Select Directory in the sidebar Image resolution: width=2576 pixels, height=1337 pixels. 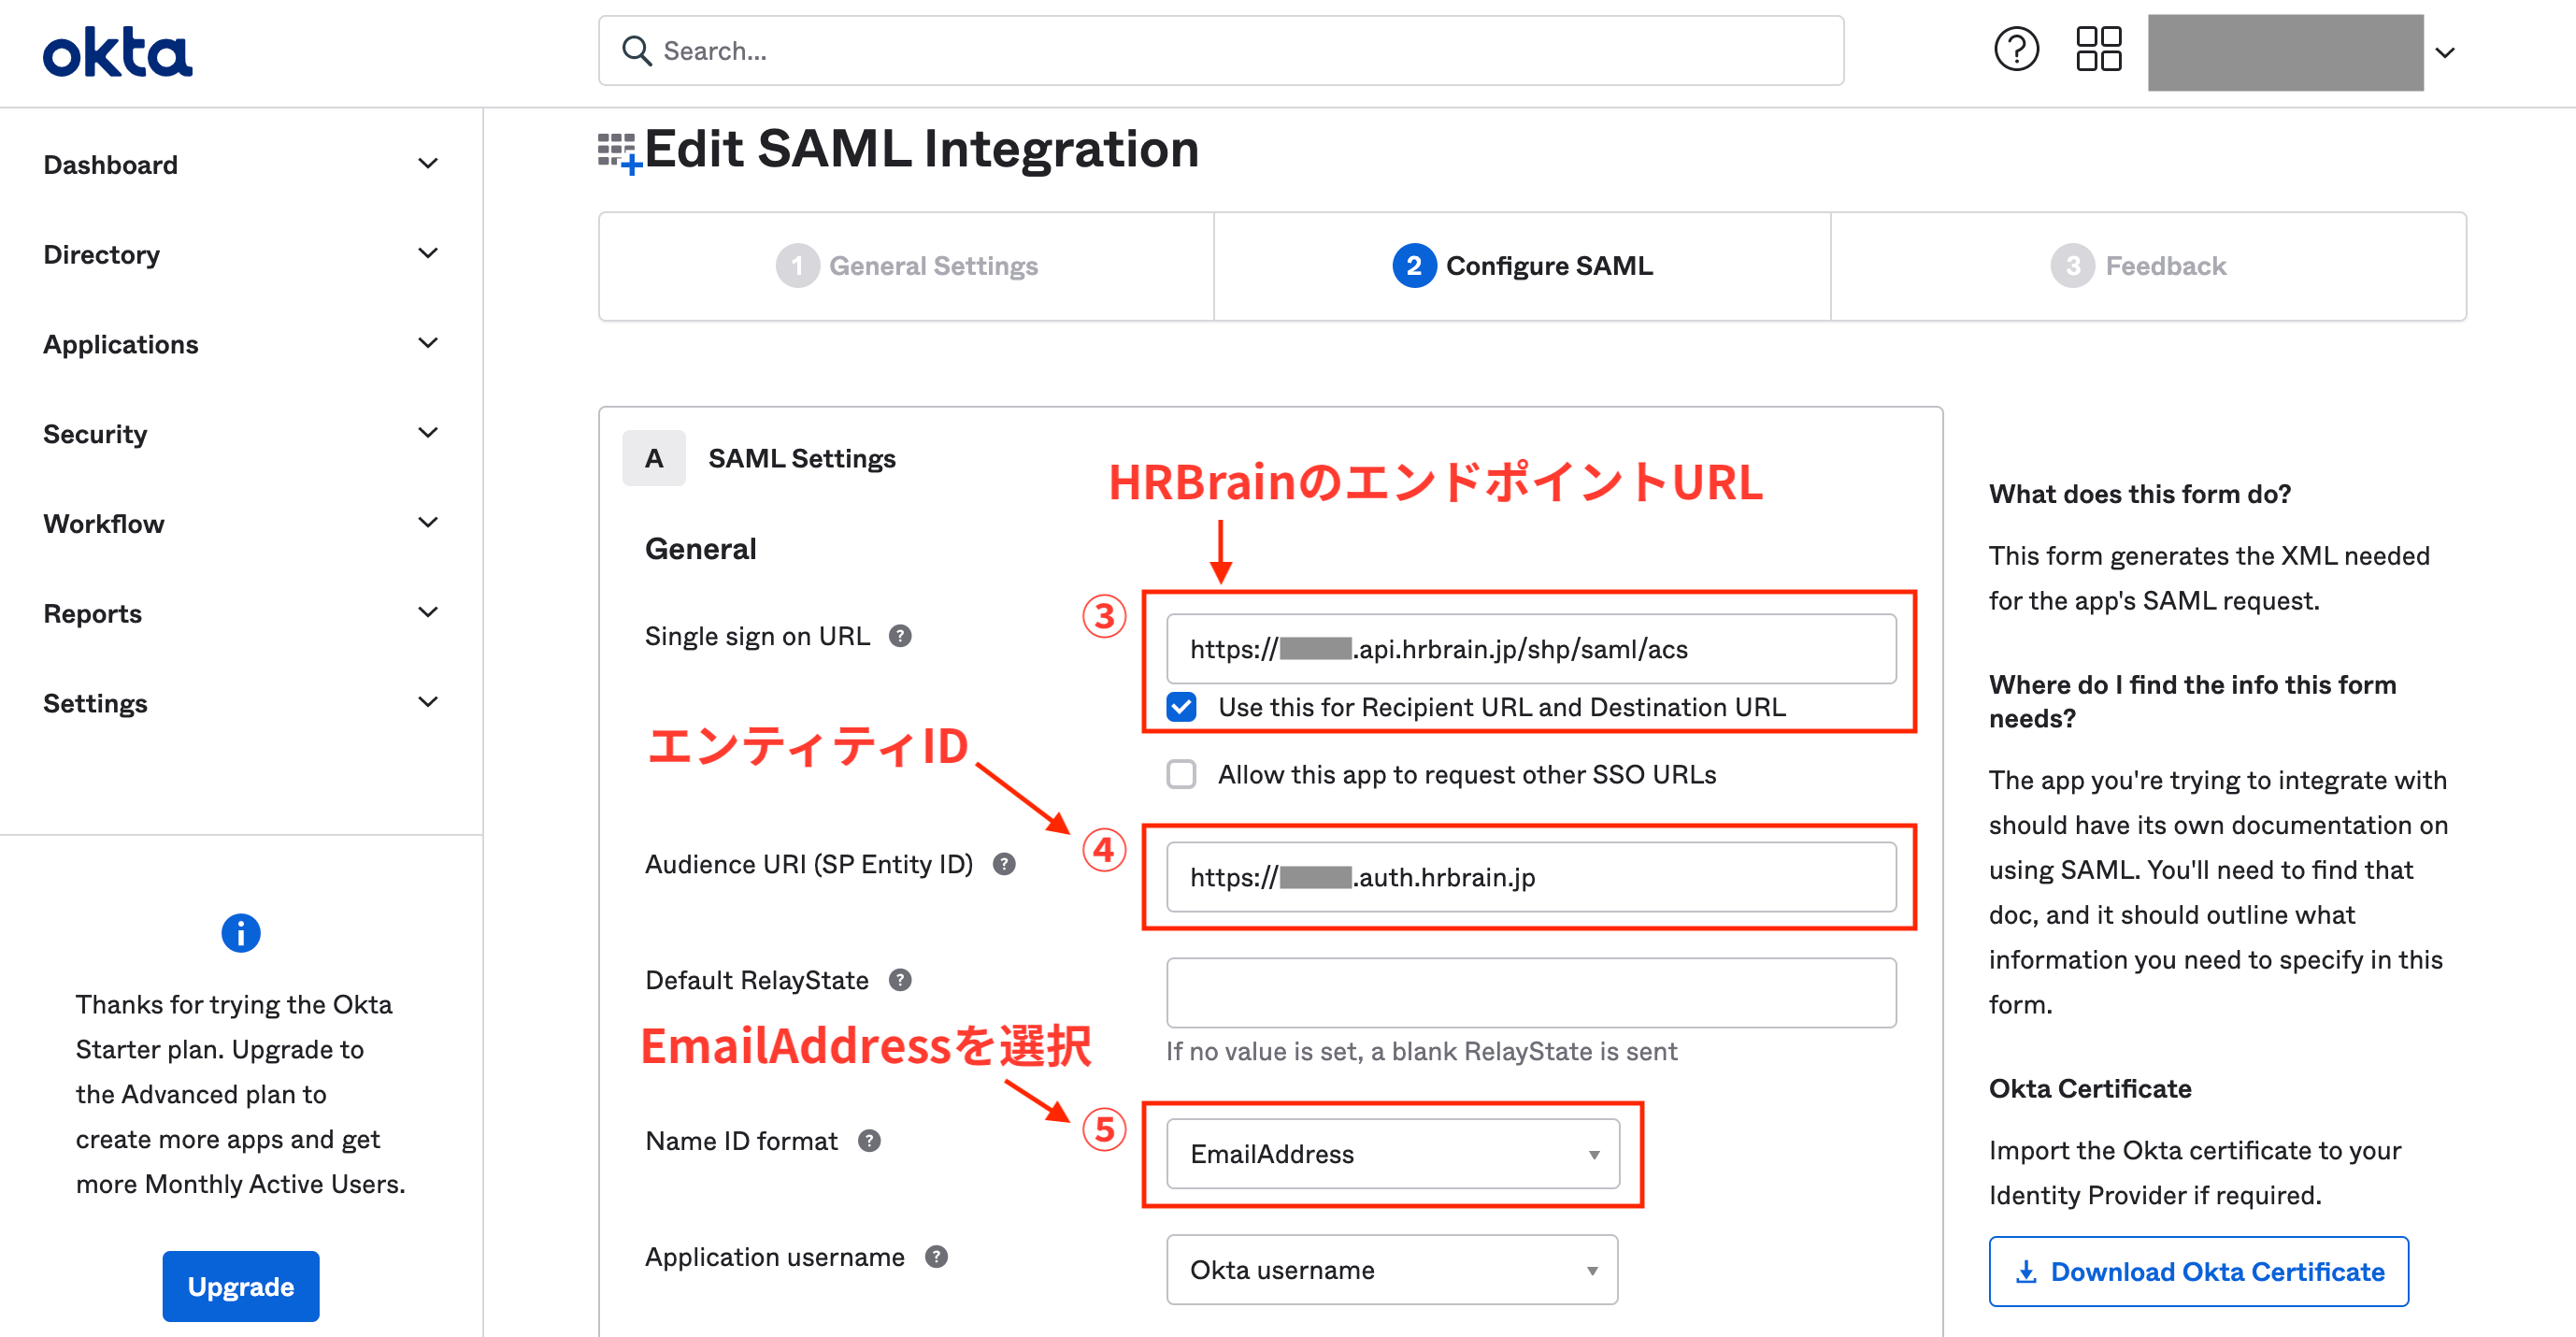(x=101, y=254)
